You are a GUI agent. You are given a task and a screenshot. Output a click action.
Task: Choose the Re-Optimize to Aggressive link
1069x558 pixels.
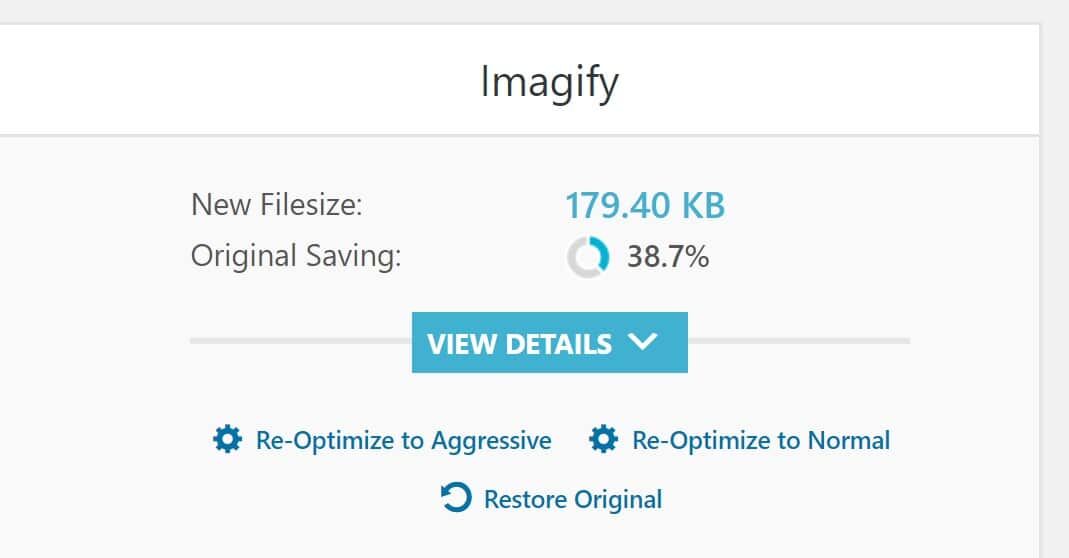click(x=403, y=440)
